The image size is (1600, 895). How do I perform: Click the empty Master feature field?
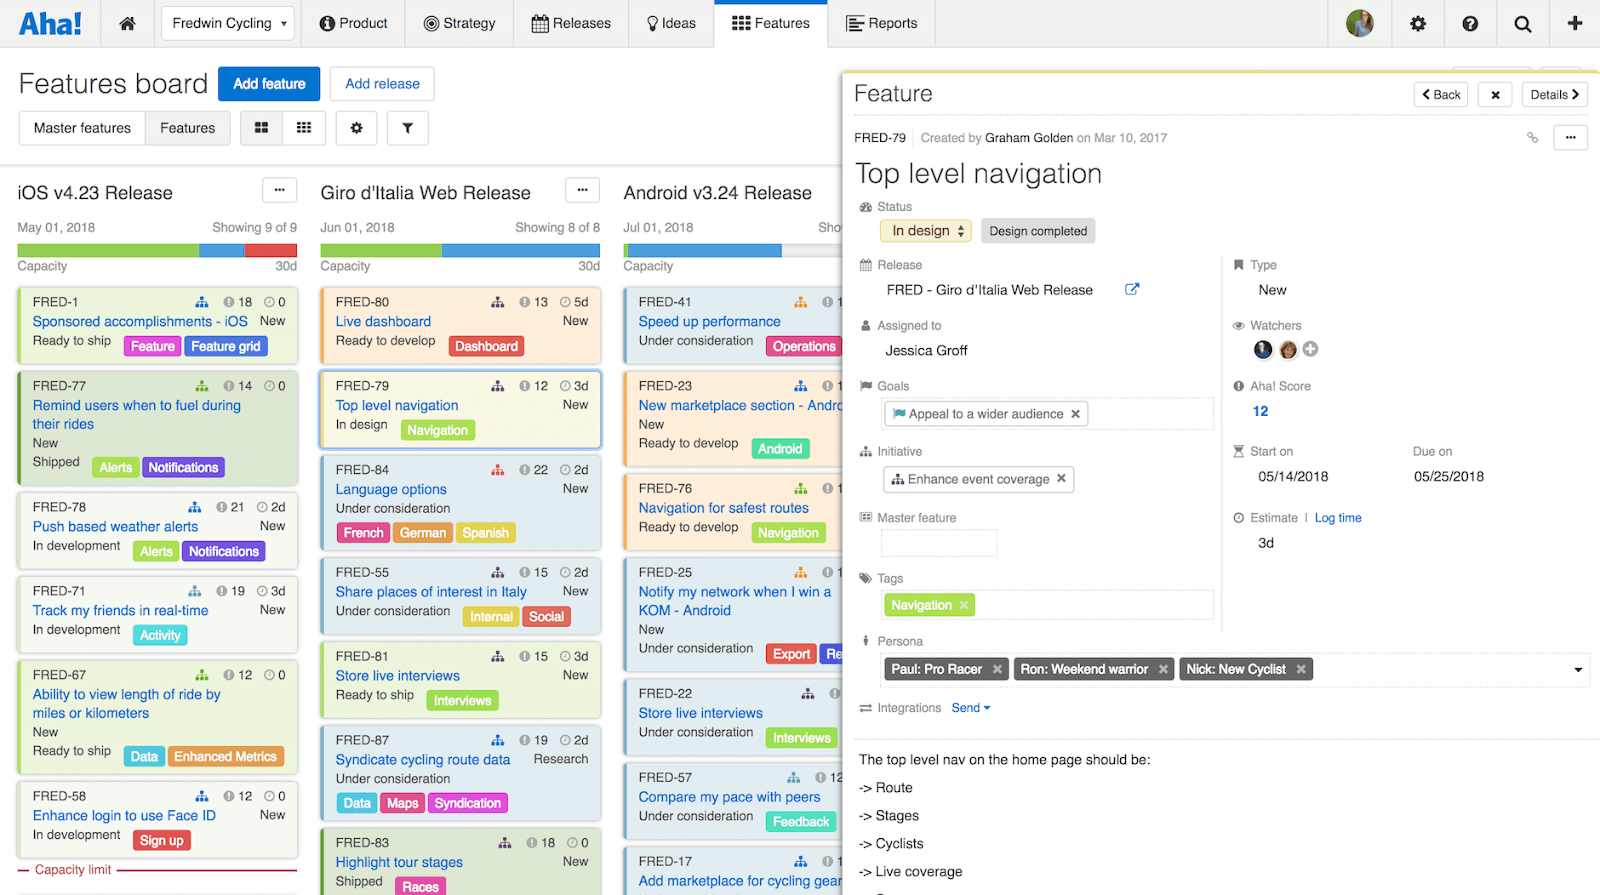pyautogui.click(x=939, y=543)
